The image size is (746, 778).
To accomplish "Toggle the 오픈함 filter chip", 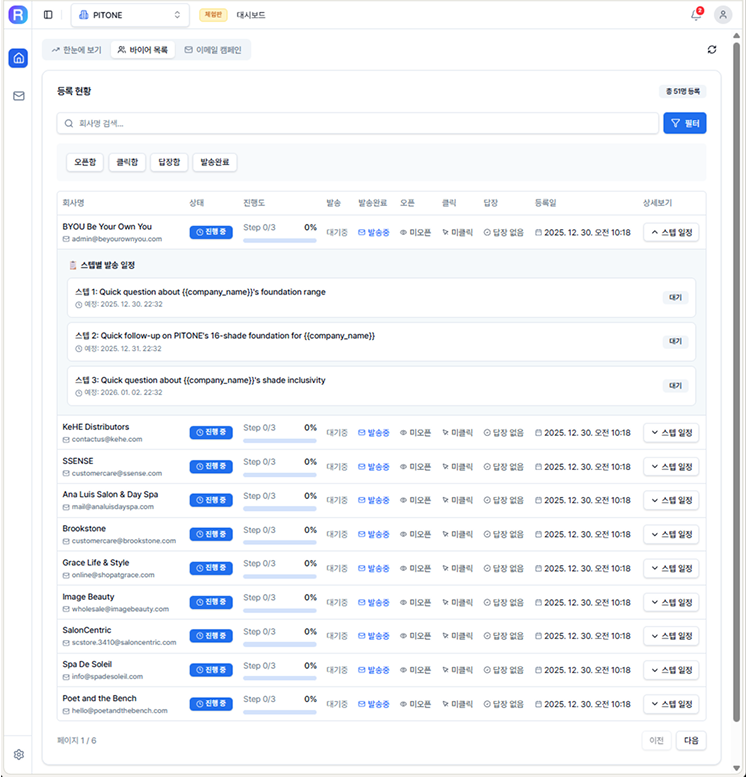I will (85, 162).
